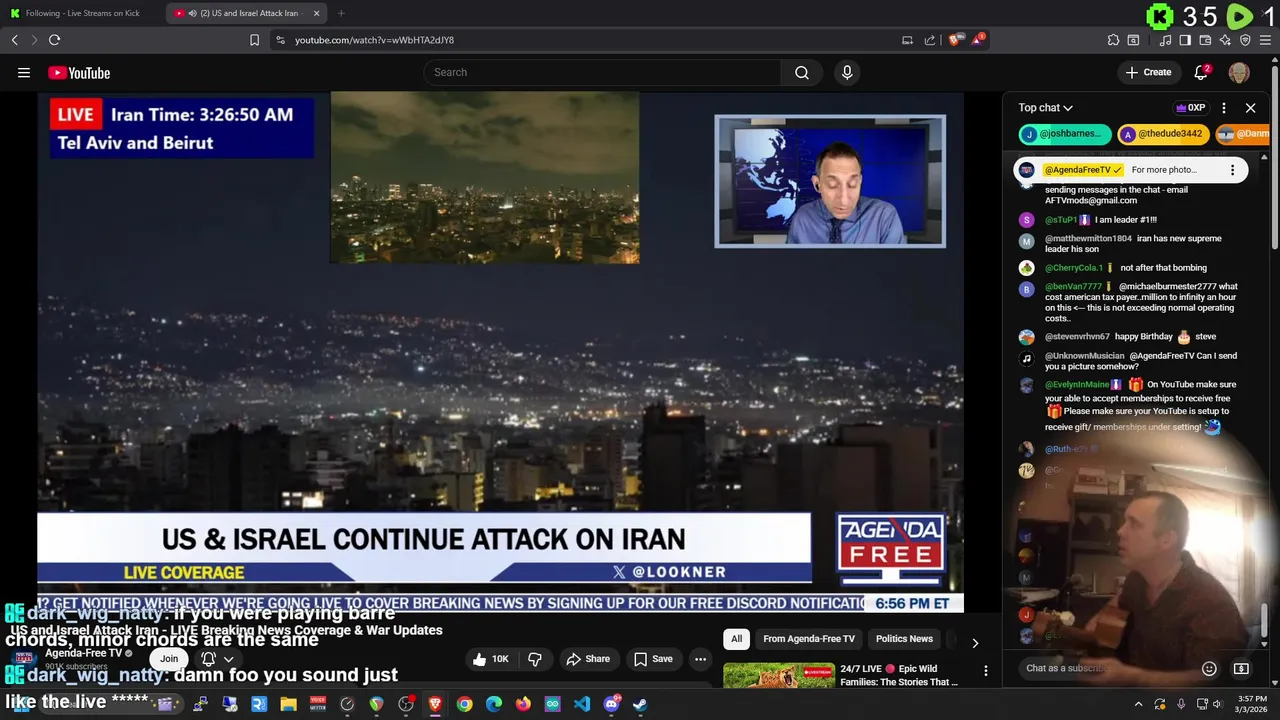Open the chat emoji picker
The width and height of the screenshot is (1280, 720).
point(1209,668)
